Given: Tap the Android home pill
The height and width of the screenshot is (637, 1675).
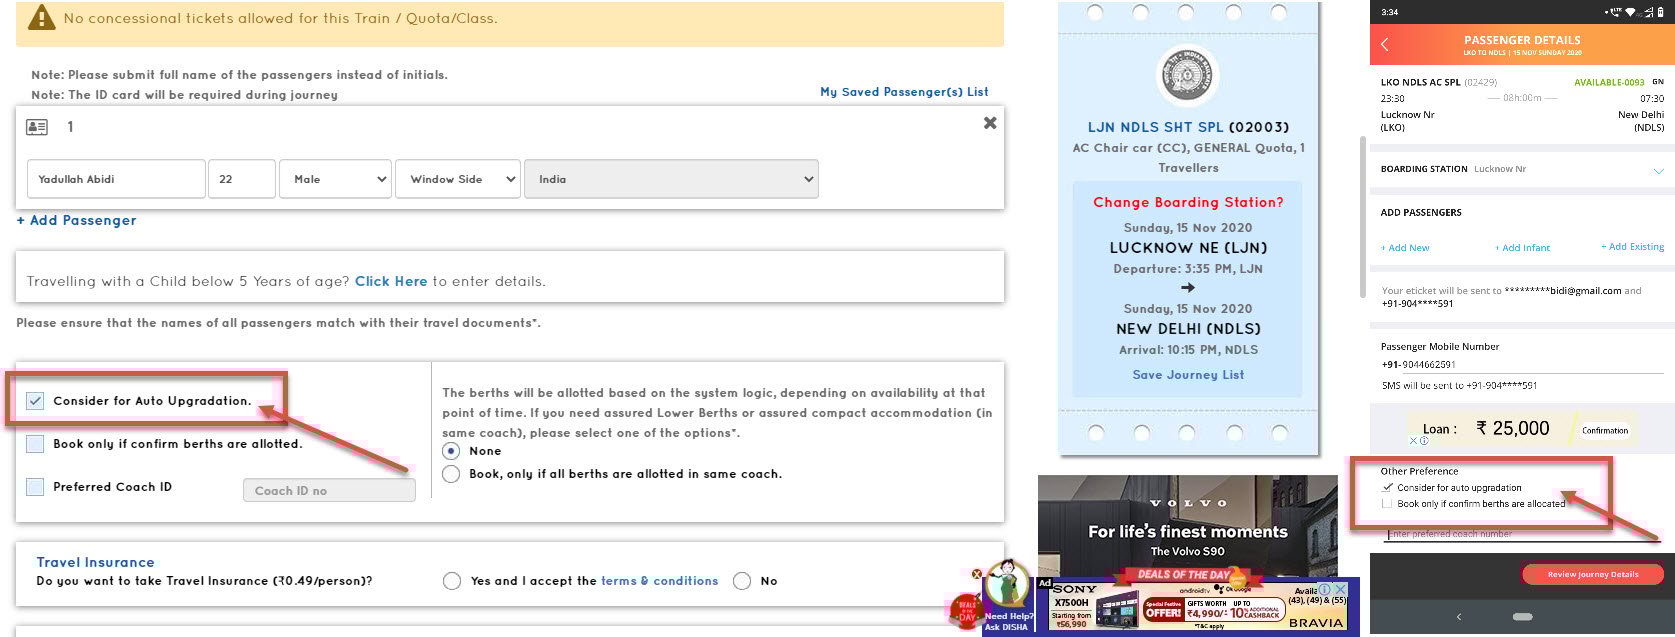Looking at the screenshot, I should [1523, 617].
